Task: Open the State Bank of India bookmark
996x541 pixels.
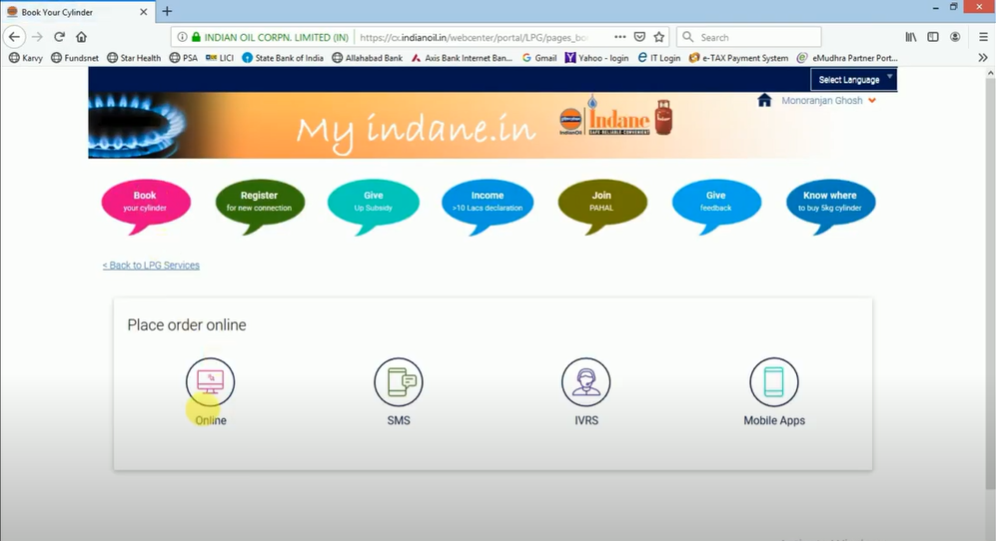Action: point(283,58)
